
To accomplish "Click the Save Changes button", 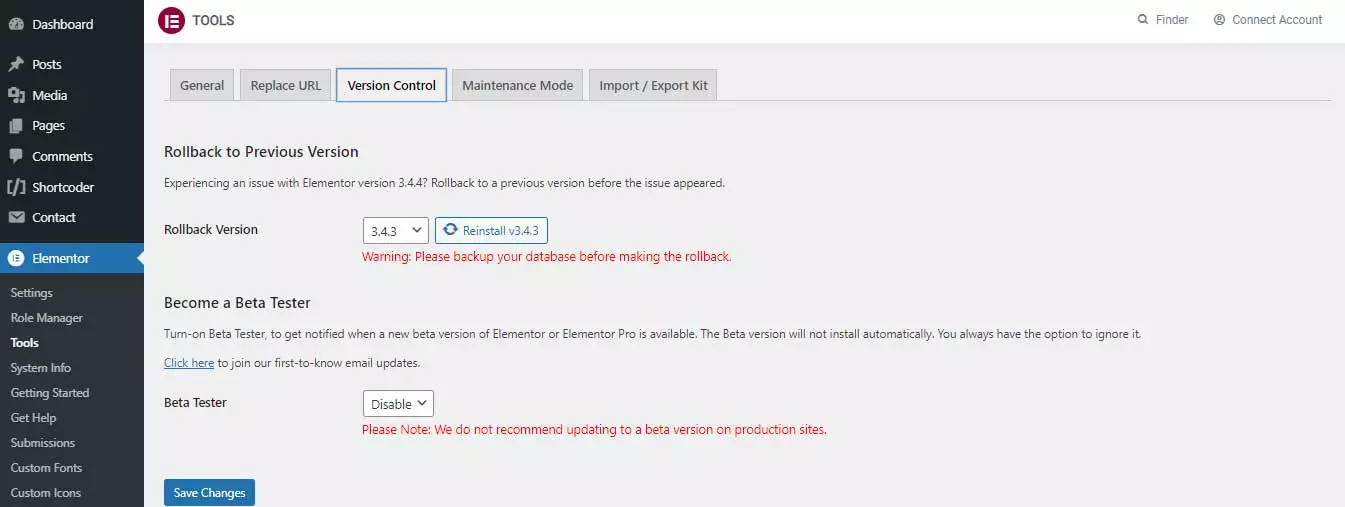I will coord(209,493).
